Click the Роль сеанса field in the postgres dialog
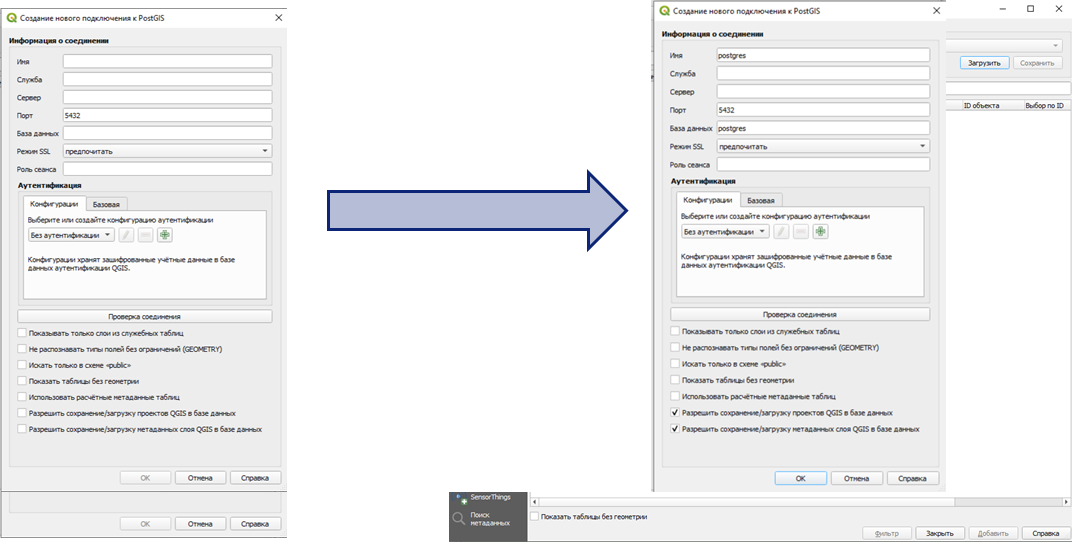 [x=823, y=165]
